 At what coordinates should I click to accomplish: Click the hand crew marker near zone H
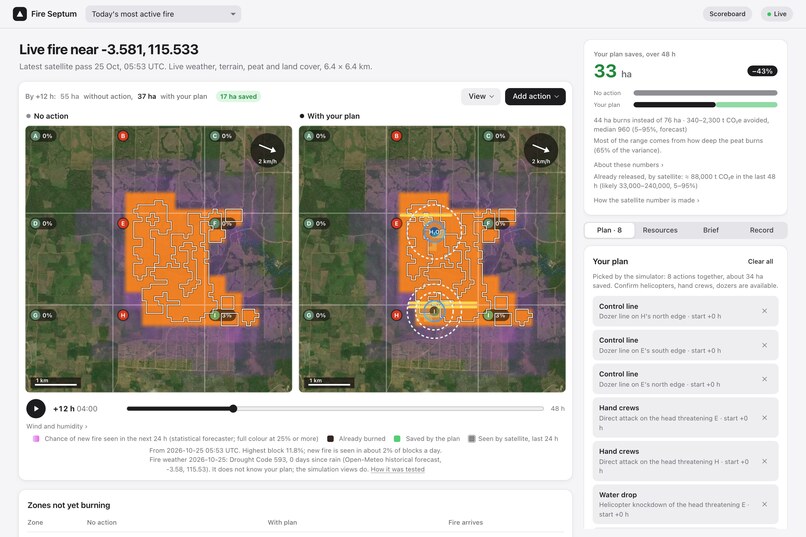coord(434,311)
